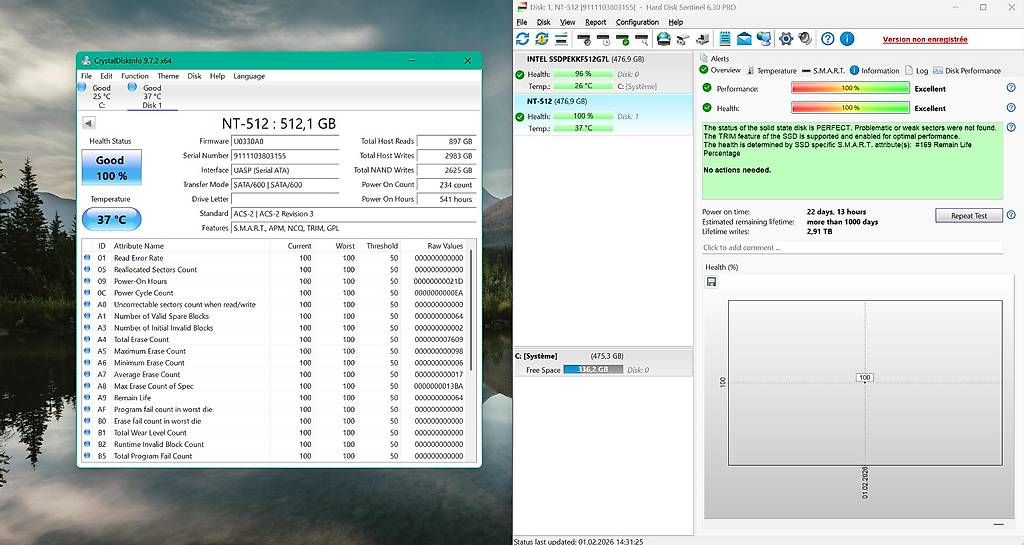Click the help icon beside the green status text

(1011, 127)
